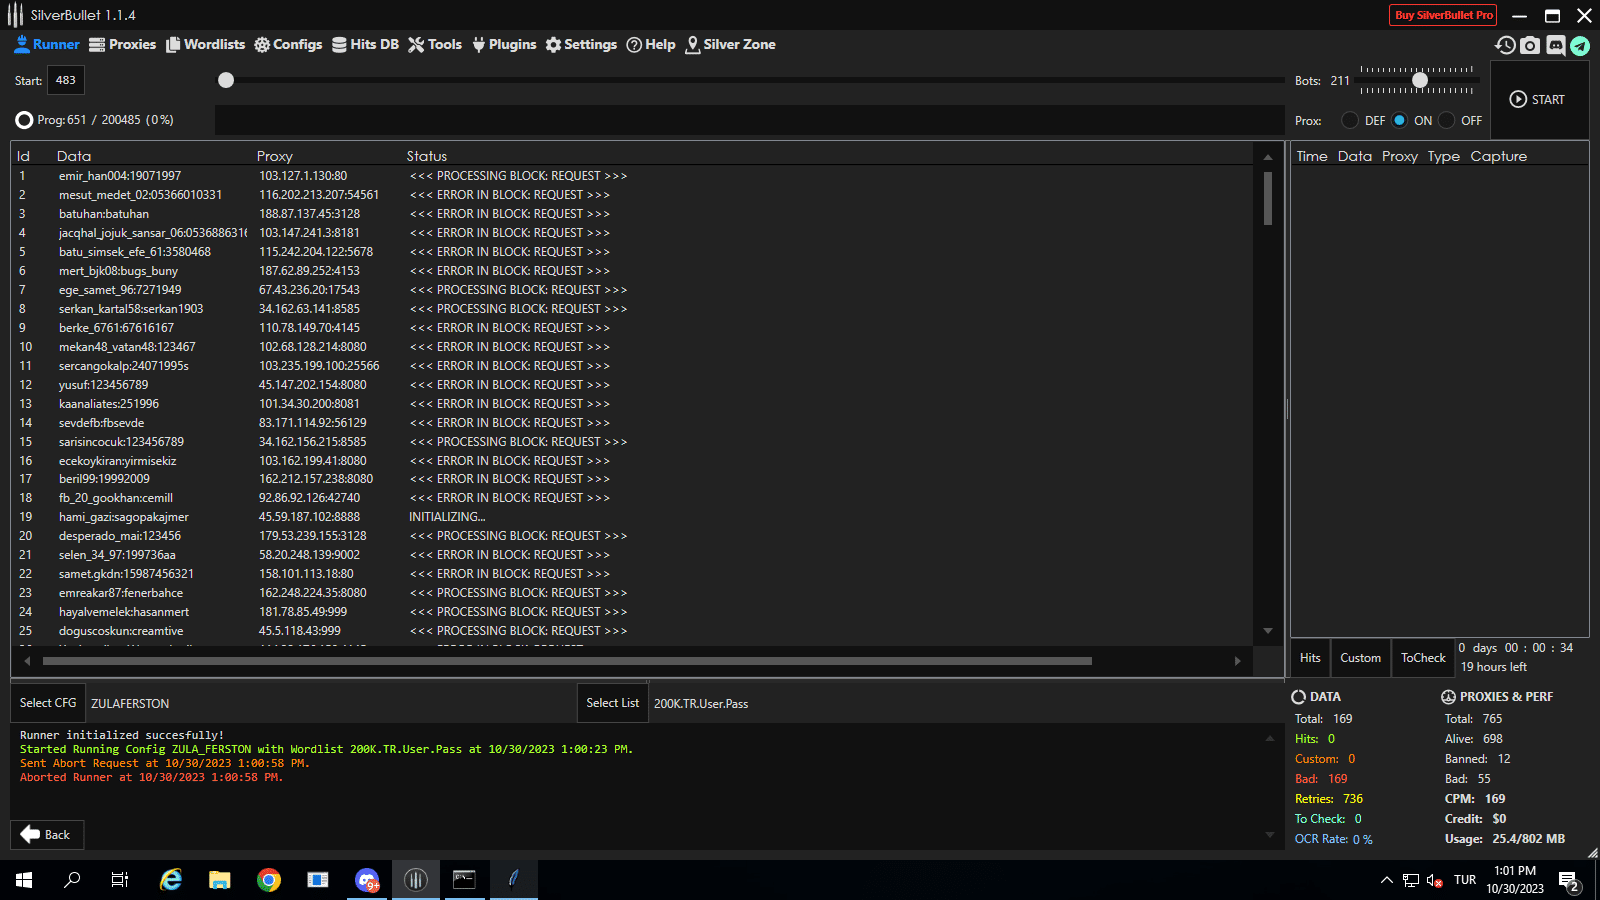
Task: Select the ON proxy mode radio button
Action: (x=1399, y=120)
